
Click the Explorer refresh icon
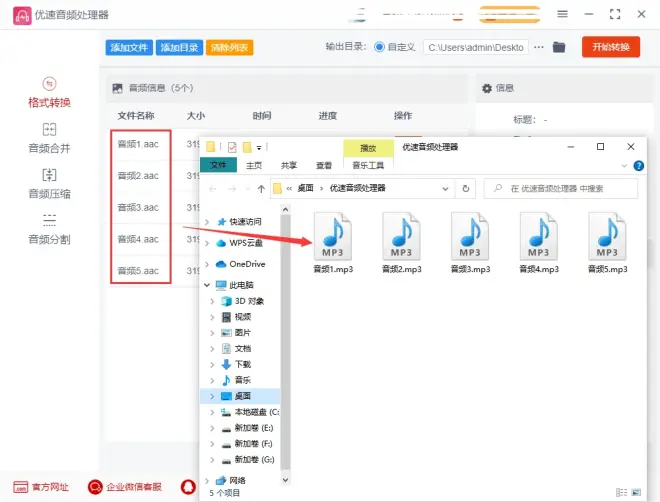coord(465,188)
